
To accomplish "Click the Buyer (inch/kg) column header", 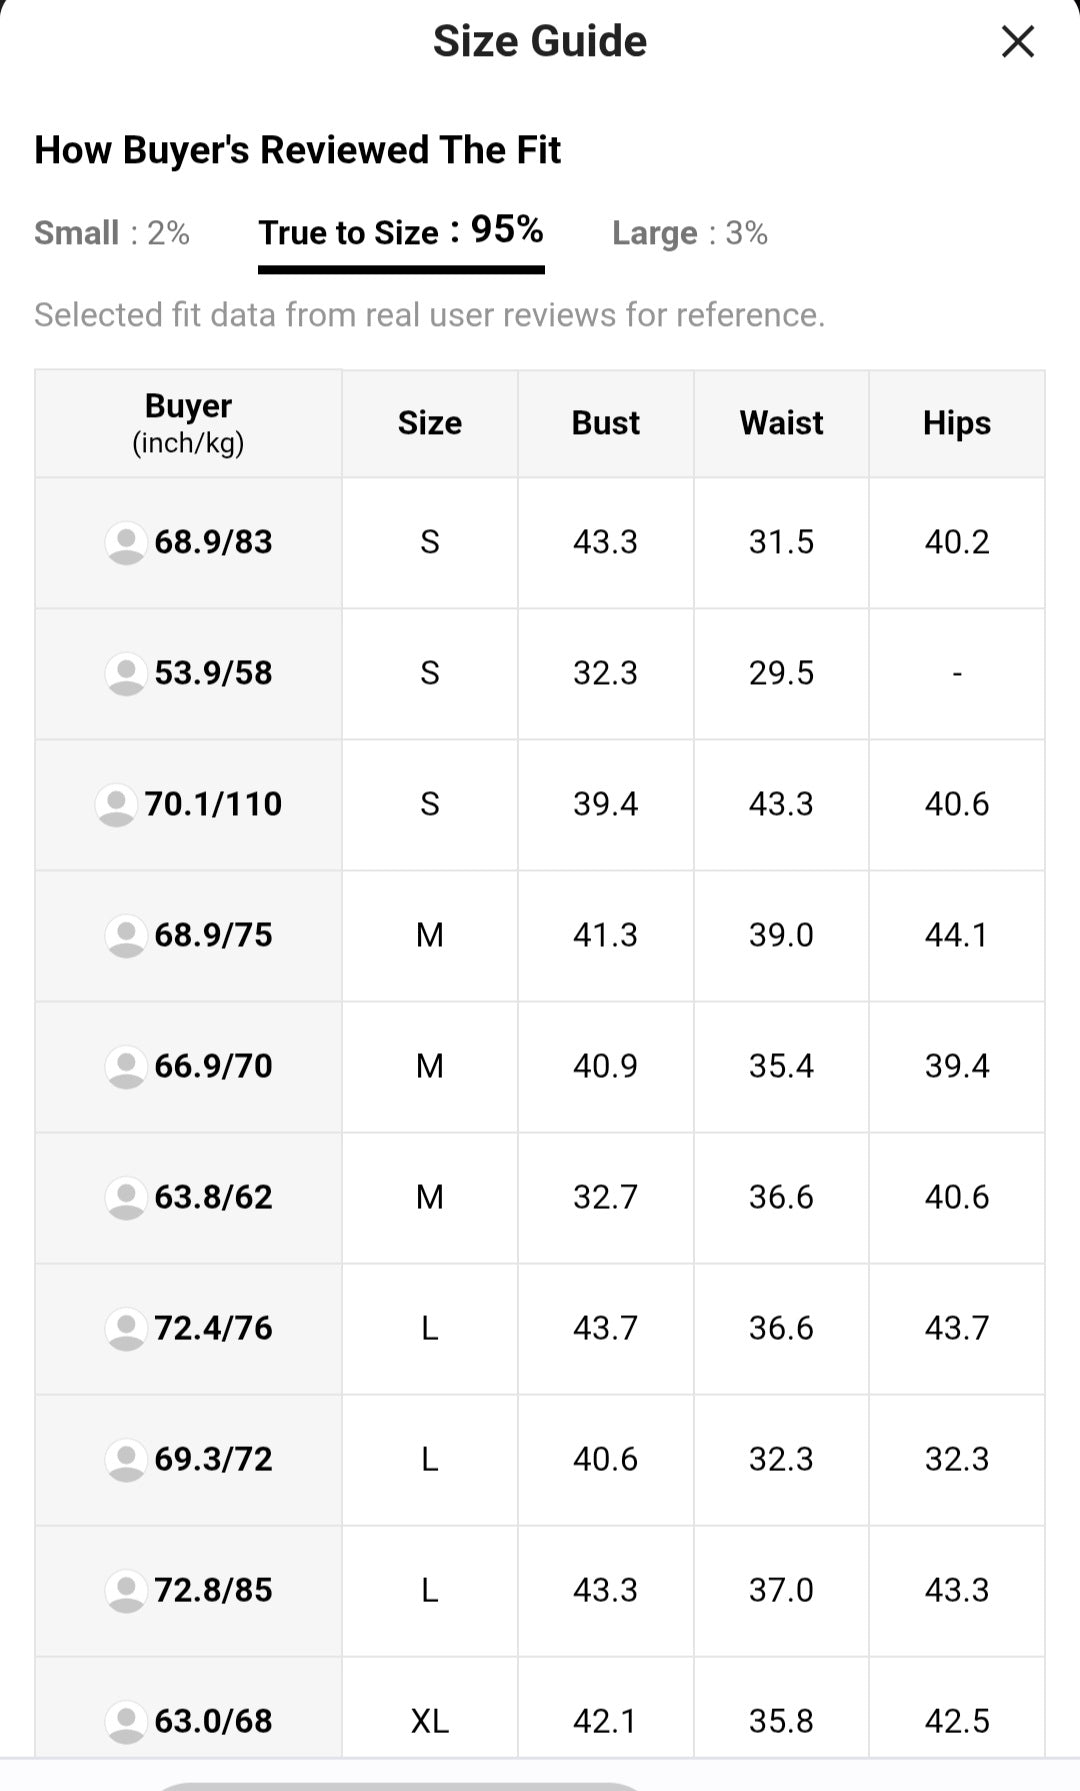I will click(188, 423).
